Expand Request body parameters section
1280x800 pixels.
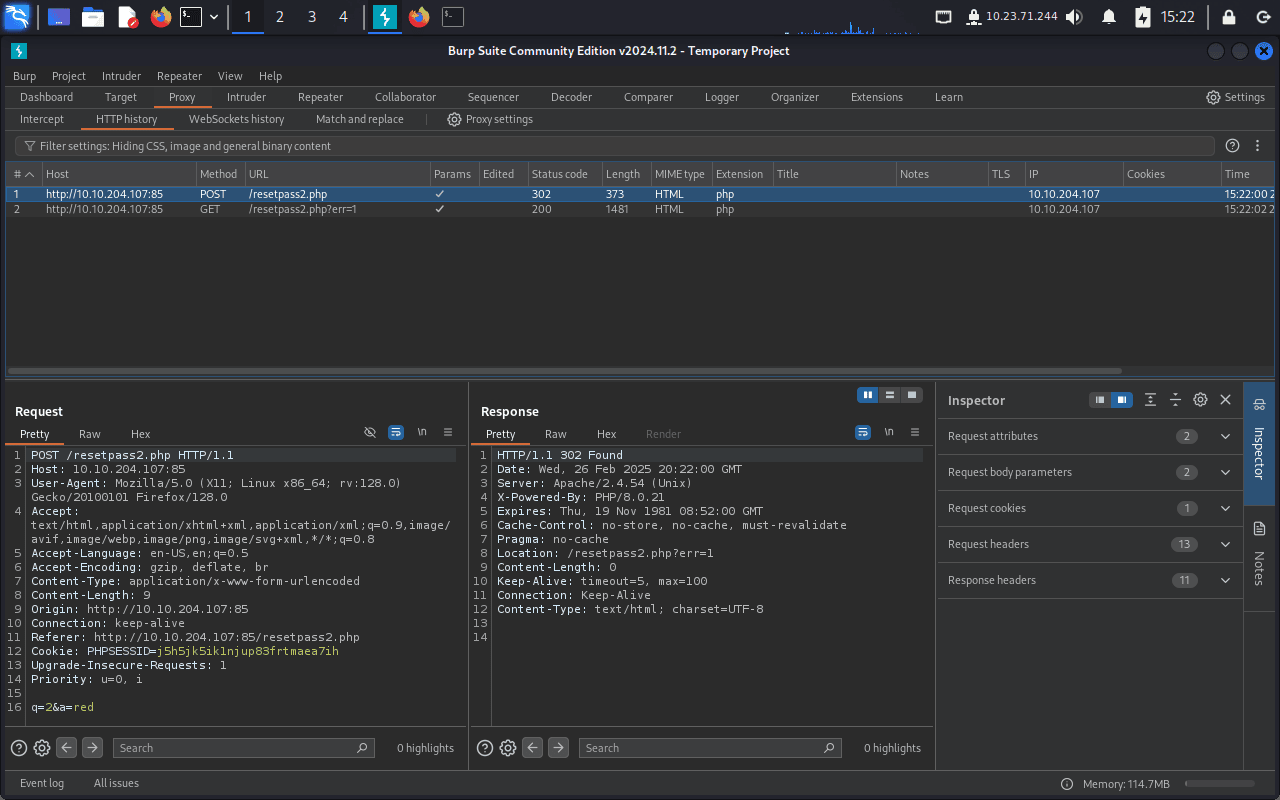[1090, 472]
